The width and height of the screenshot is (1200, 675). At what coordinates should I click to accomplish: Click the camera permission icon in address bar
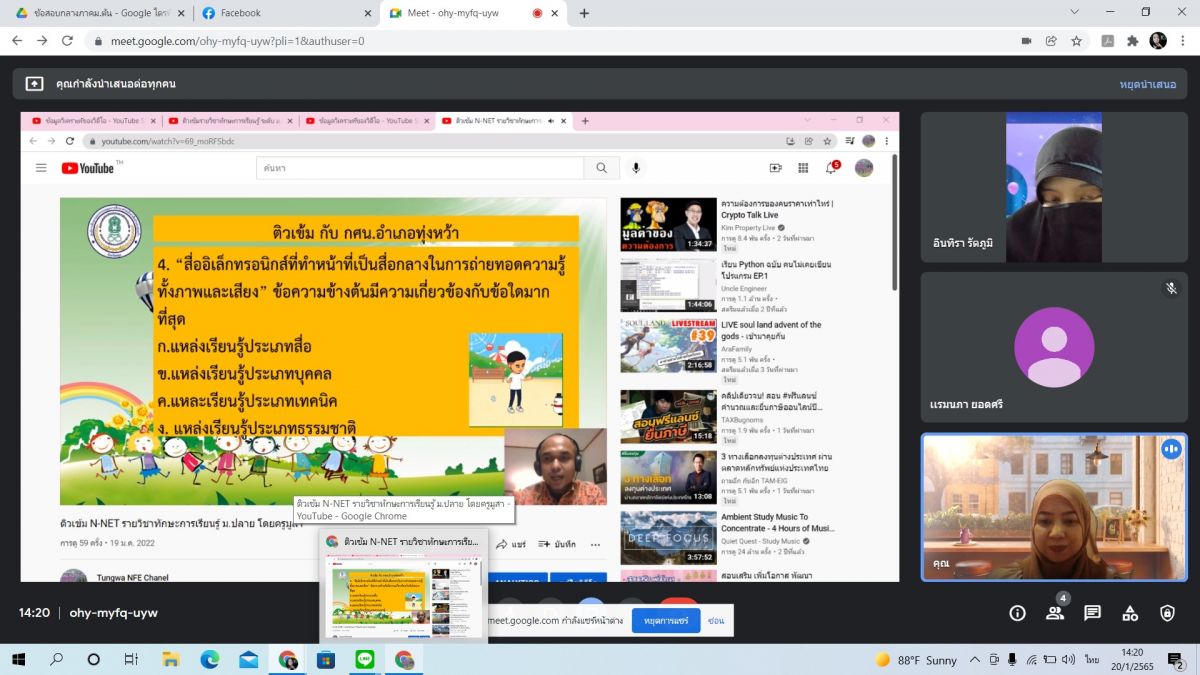coord(1026,41)
